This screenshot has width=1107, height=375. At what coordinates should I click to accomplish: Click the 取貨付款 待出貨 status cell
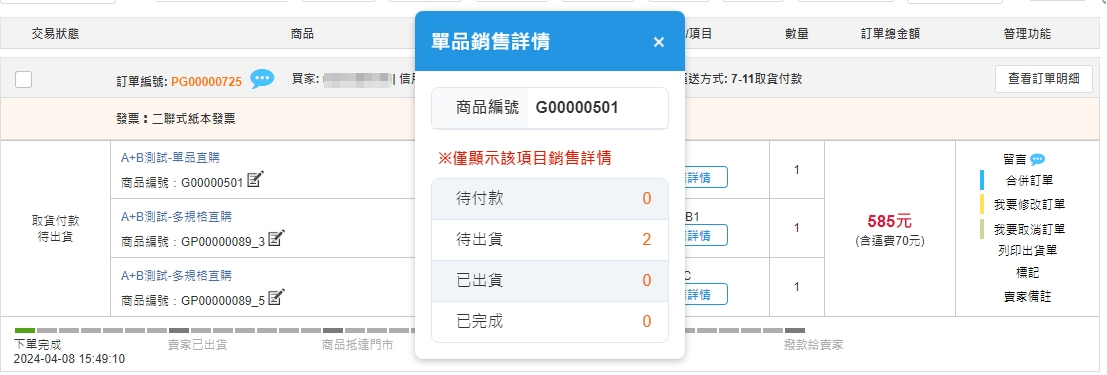coord(56,228)
